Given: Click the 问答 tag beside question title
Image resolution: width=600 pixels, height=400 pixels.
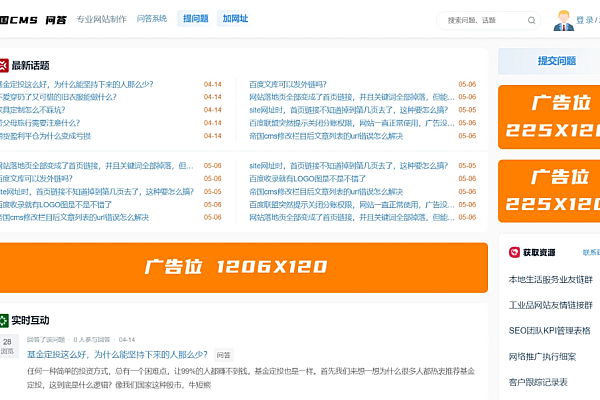Looking at the screenshot, I should 223,354.
